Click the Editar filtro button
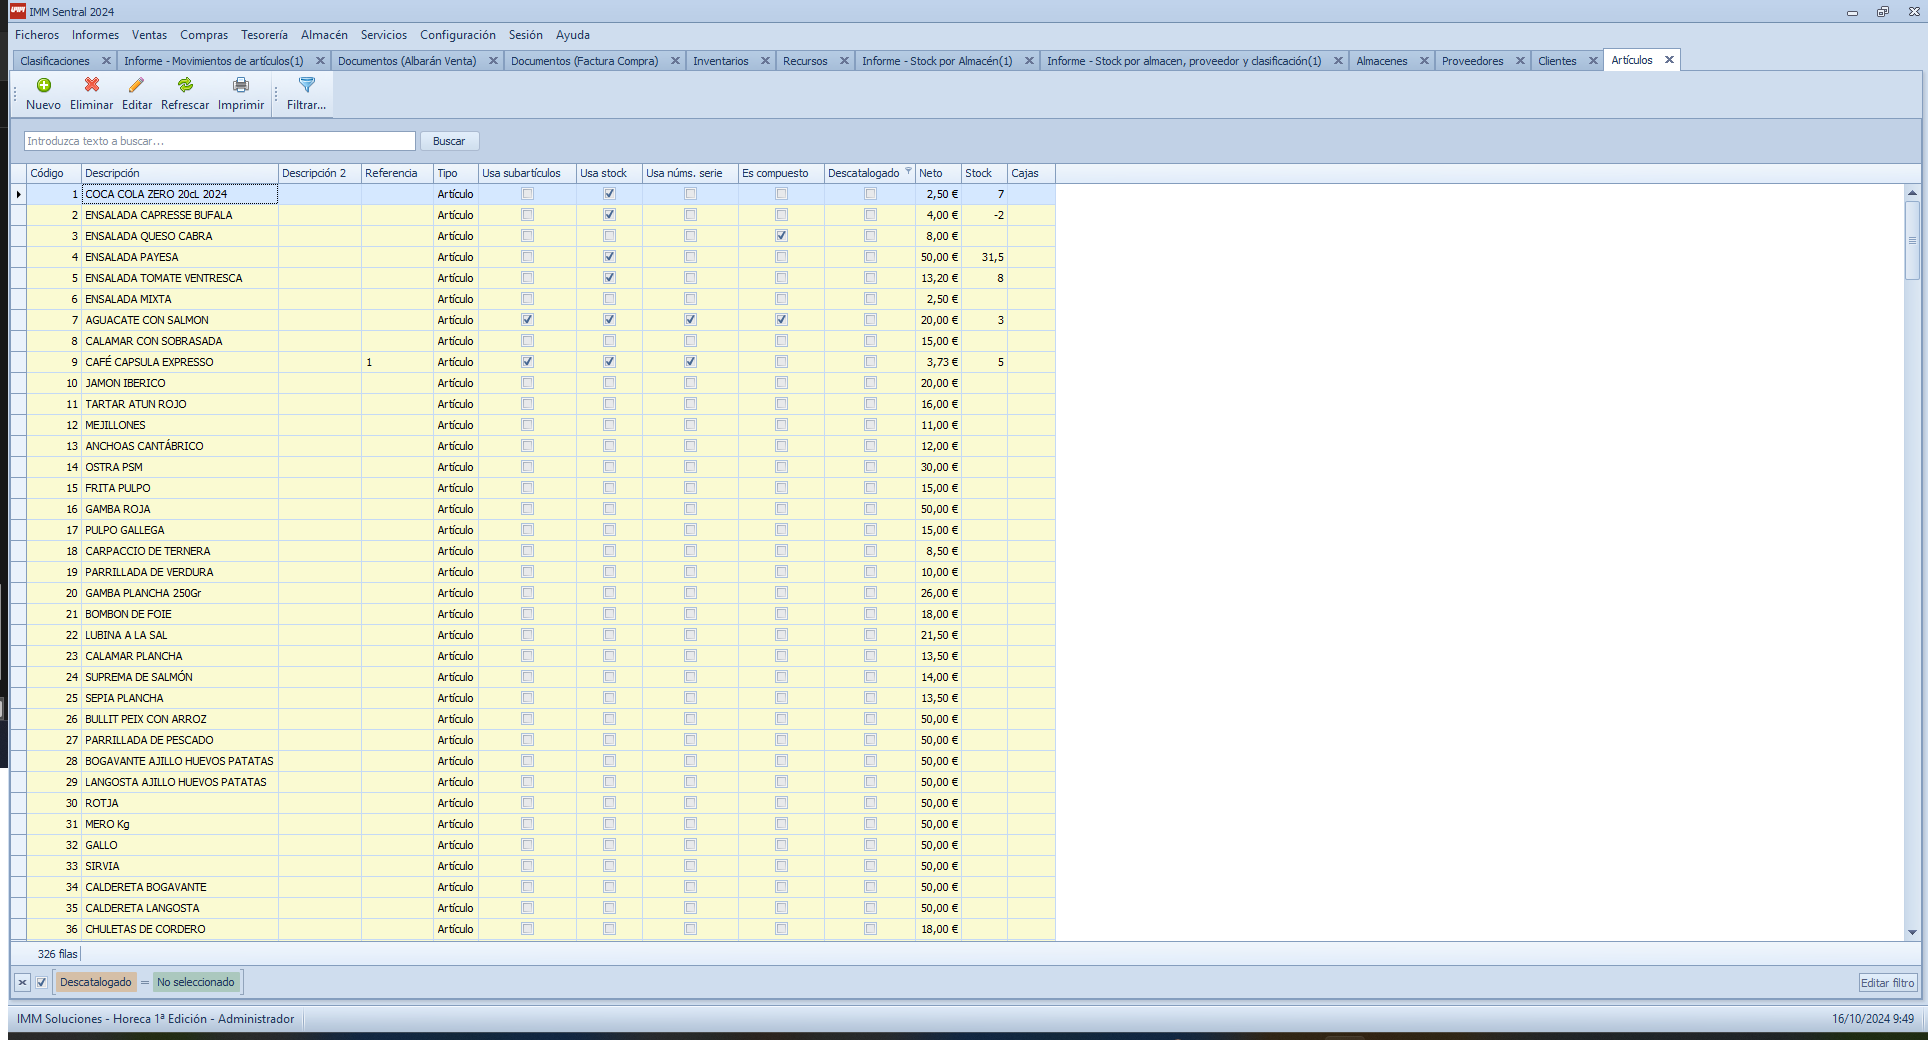The image size is (1928, 1040). pos(1887,983)
